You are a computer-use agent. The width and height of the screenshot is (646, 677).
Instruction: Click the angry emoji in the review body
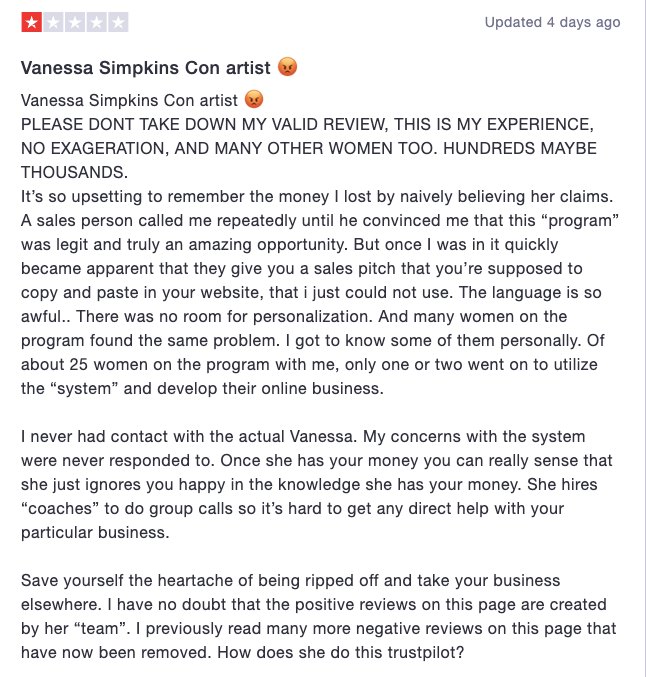point(254,100)
